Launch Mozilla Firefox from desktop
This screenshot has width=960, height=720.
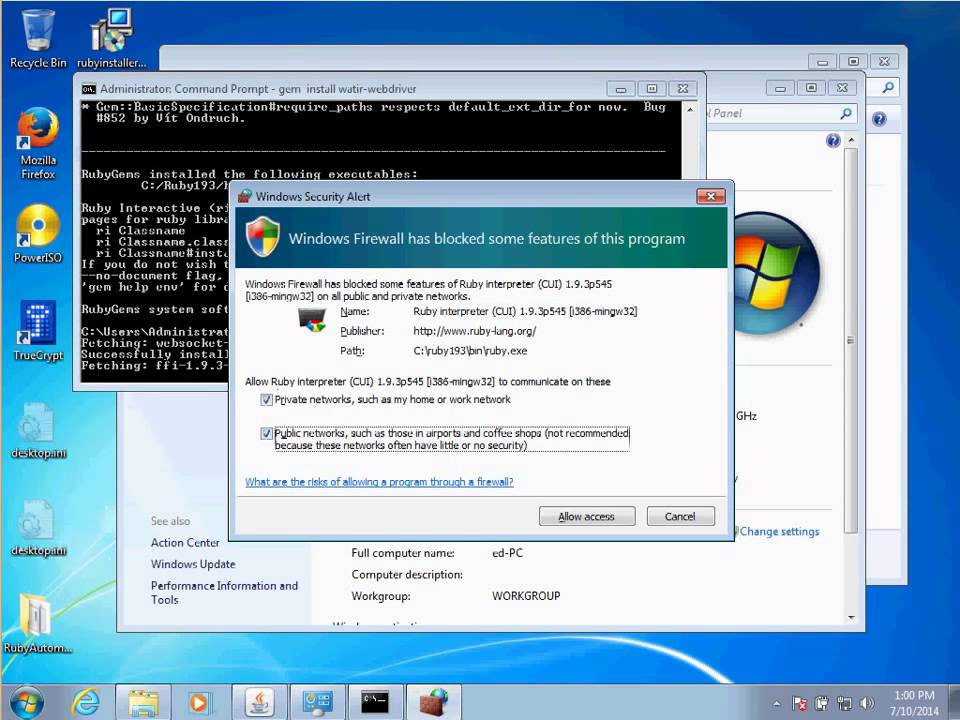[x=38, y=144]
